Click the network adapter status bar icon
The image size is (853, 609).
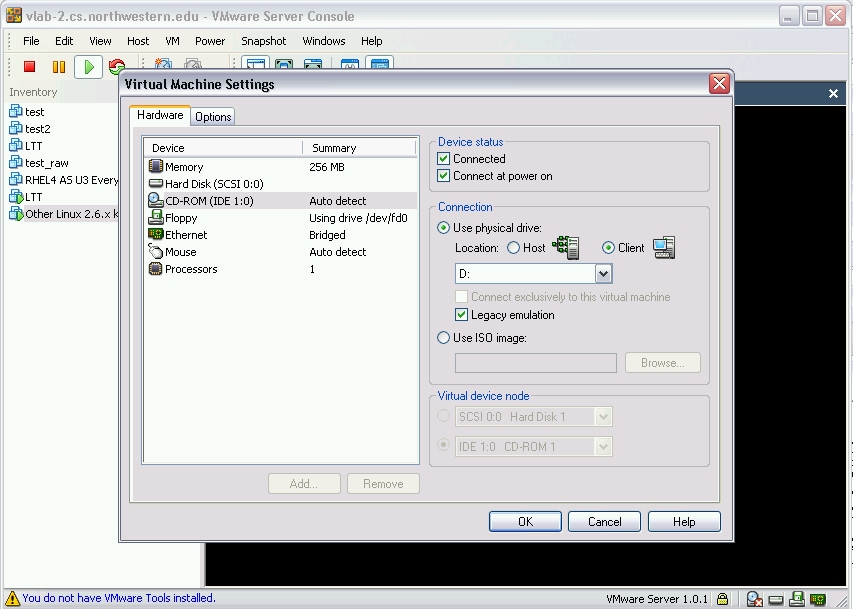[x=818, y=600]
